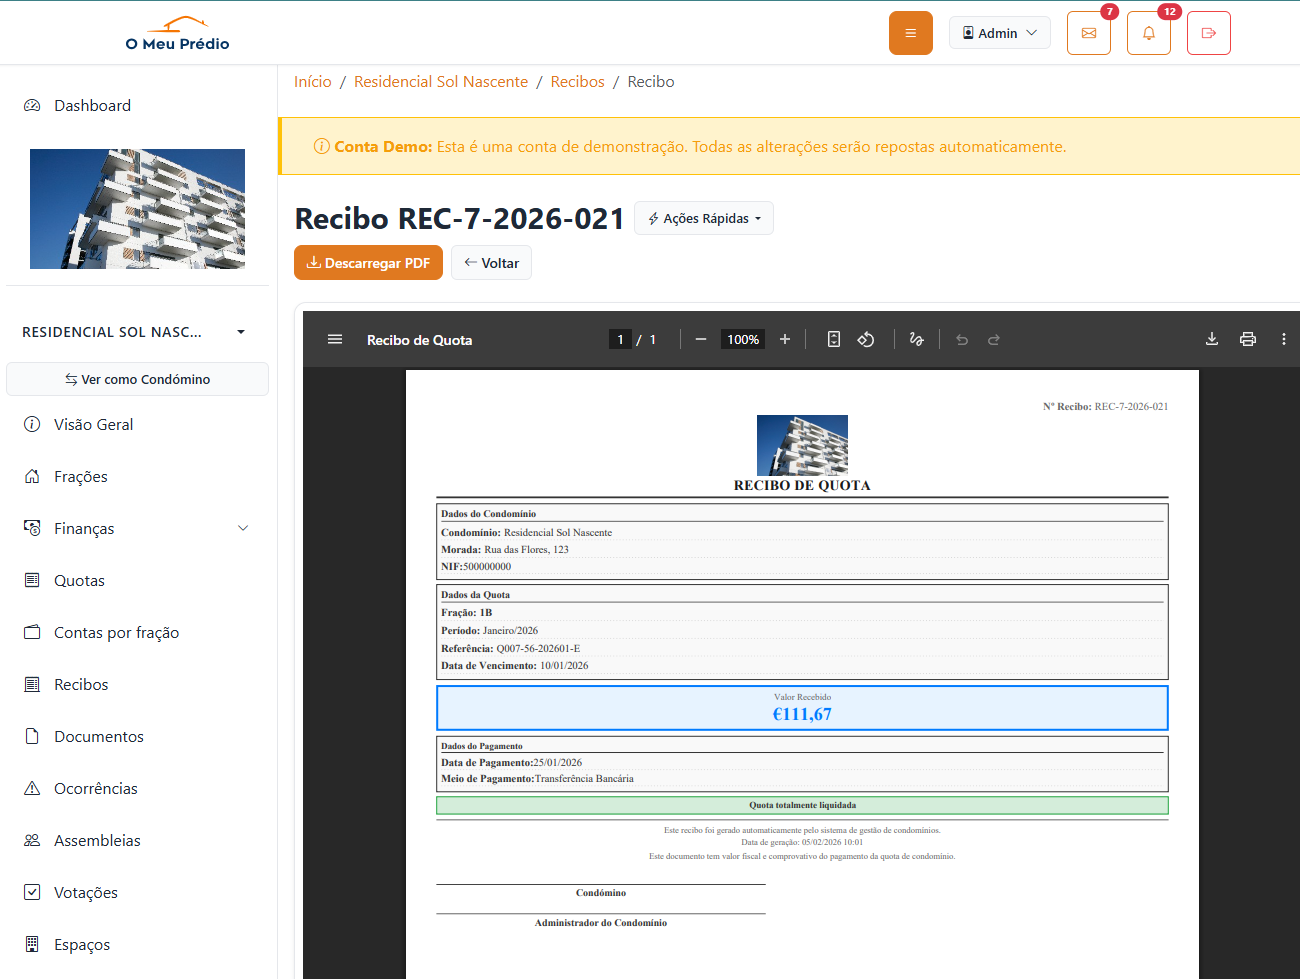Click the fit to page icon
This screenshot has height=979, width=1300.
point(834,340)
